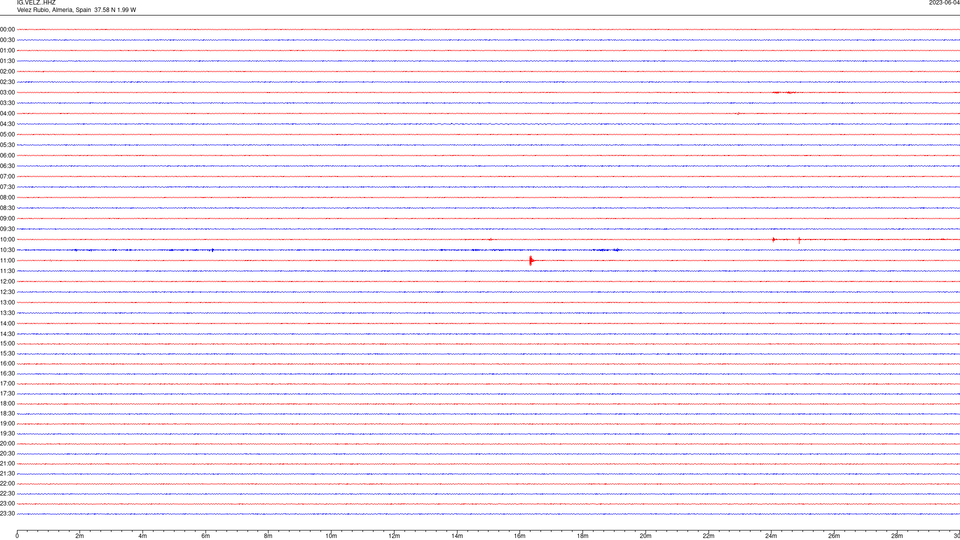Click the red burst near 24m on 03:00 trace
960x540 pixels.
[x=784, y=92]
